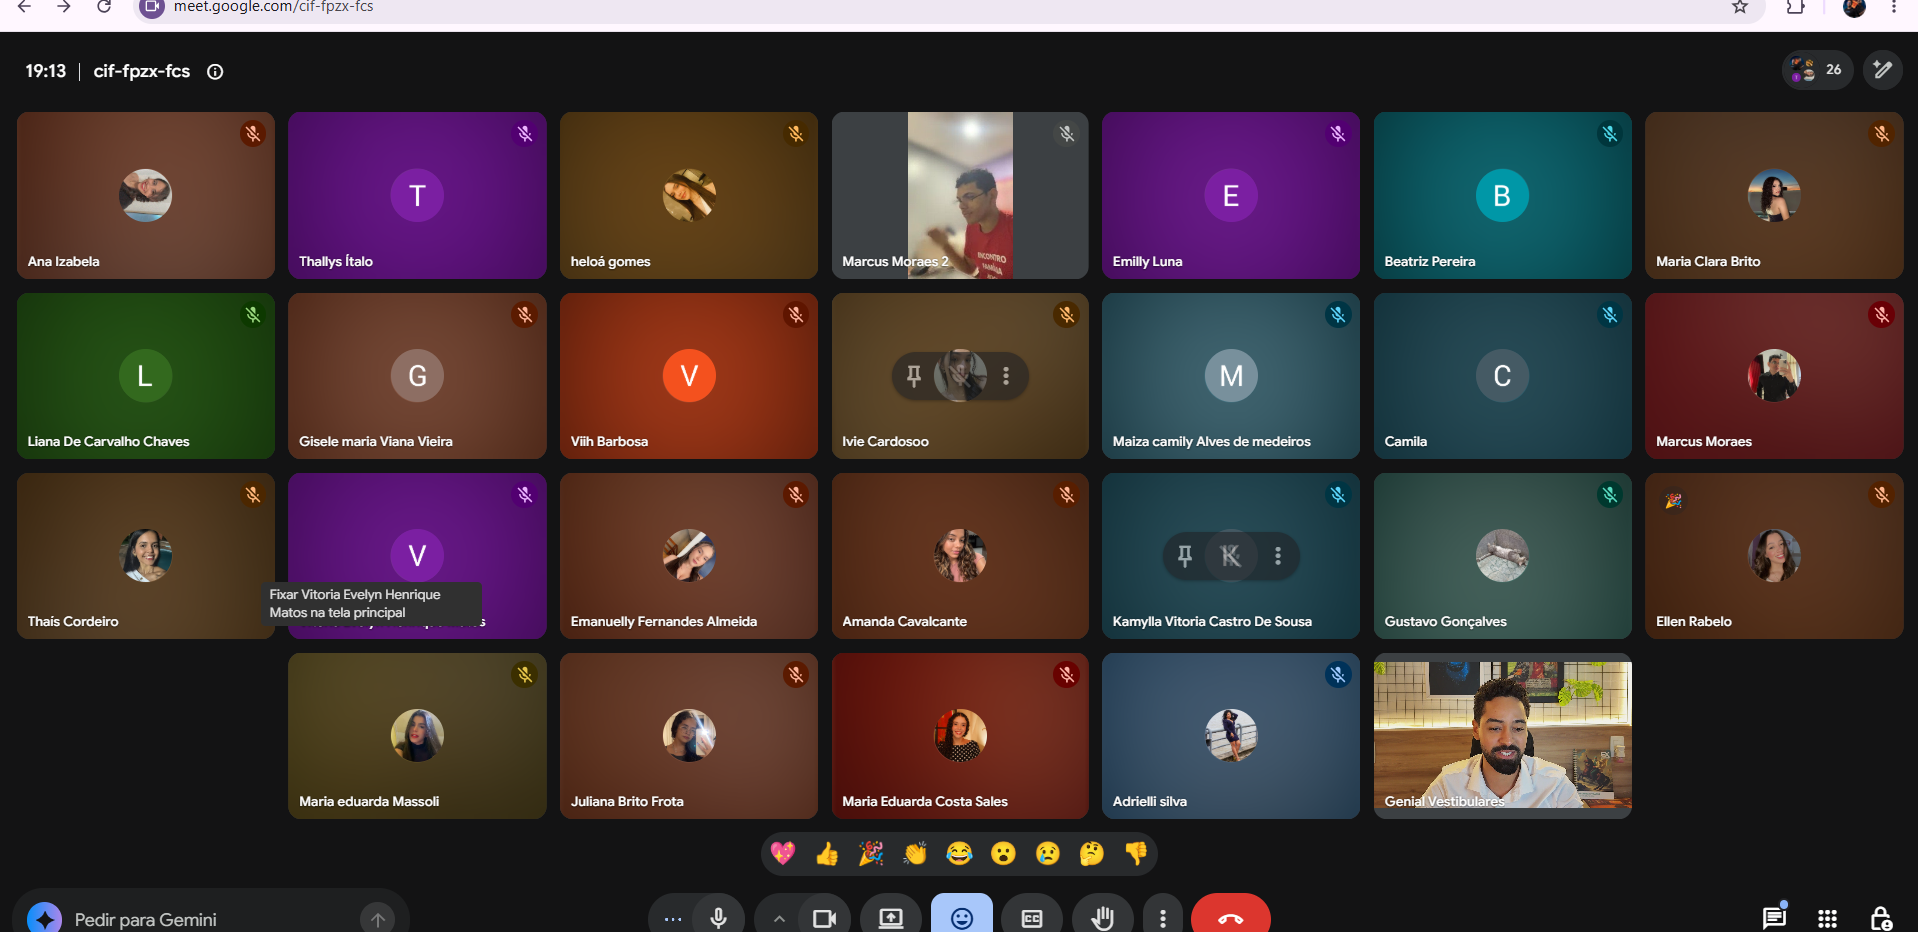Viewport: 1918px width, 932px height.
Task: Click the meeting code cif-fpzx-fcs text
Action: tap(142, 71)
